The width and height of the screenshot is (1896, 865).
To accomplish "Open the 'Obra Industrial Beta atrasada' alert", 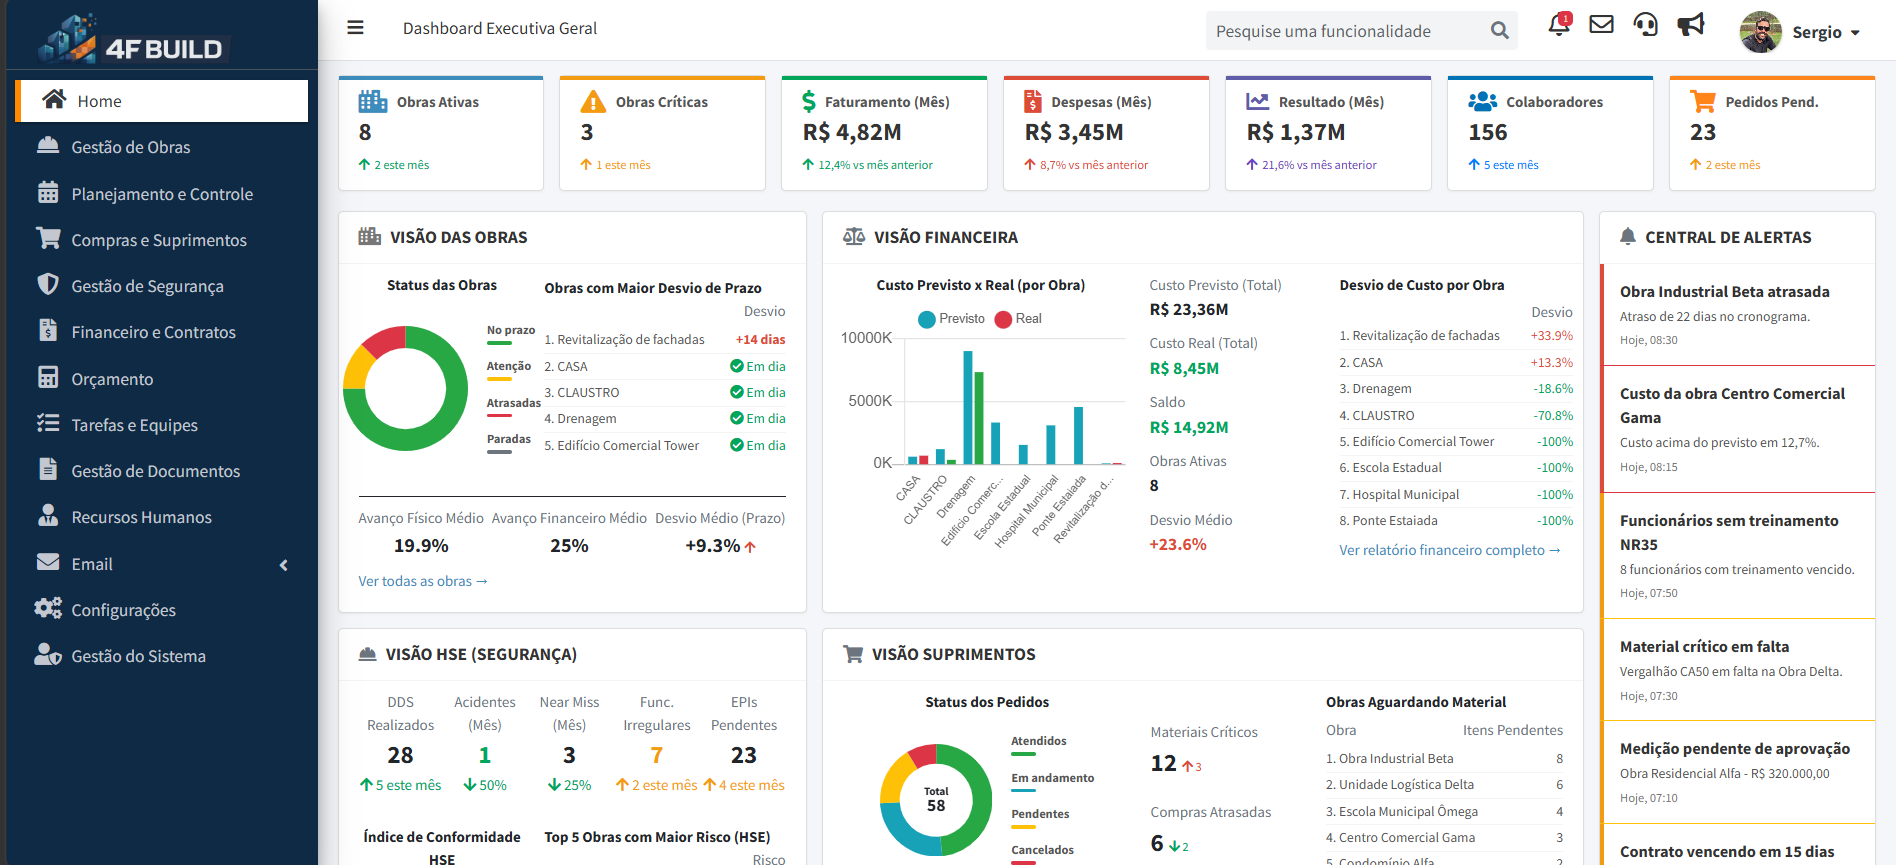I will click(x=1738, y=314).
